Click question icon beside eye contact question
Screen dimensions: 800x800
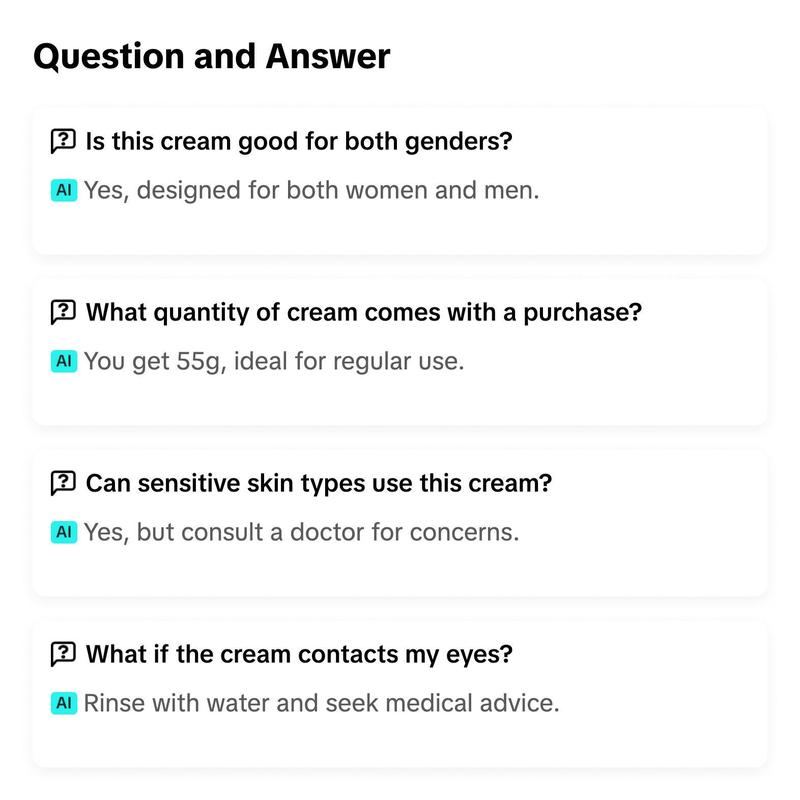[63, 654]
